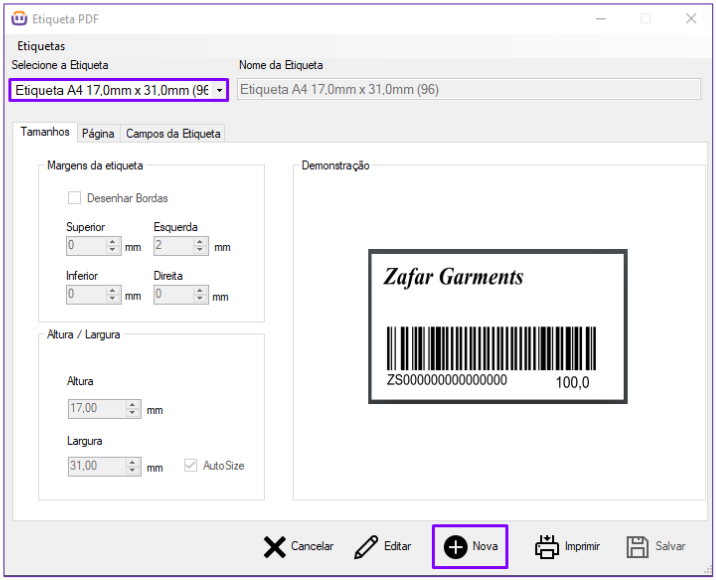716x580 pixels.
Task: Click the Superior margin value field
Action: pos(87,246)
